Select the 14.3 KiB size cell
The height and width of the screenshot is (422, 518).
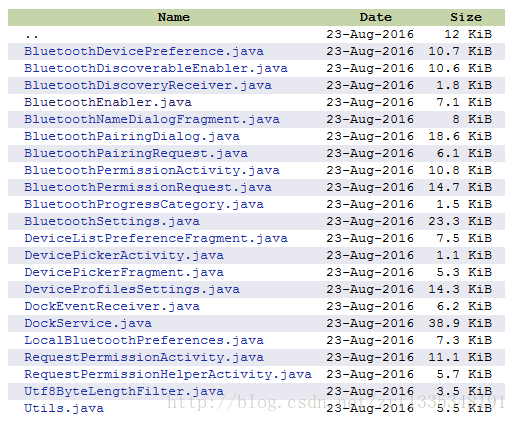click(x=460, y=289)
